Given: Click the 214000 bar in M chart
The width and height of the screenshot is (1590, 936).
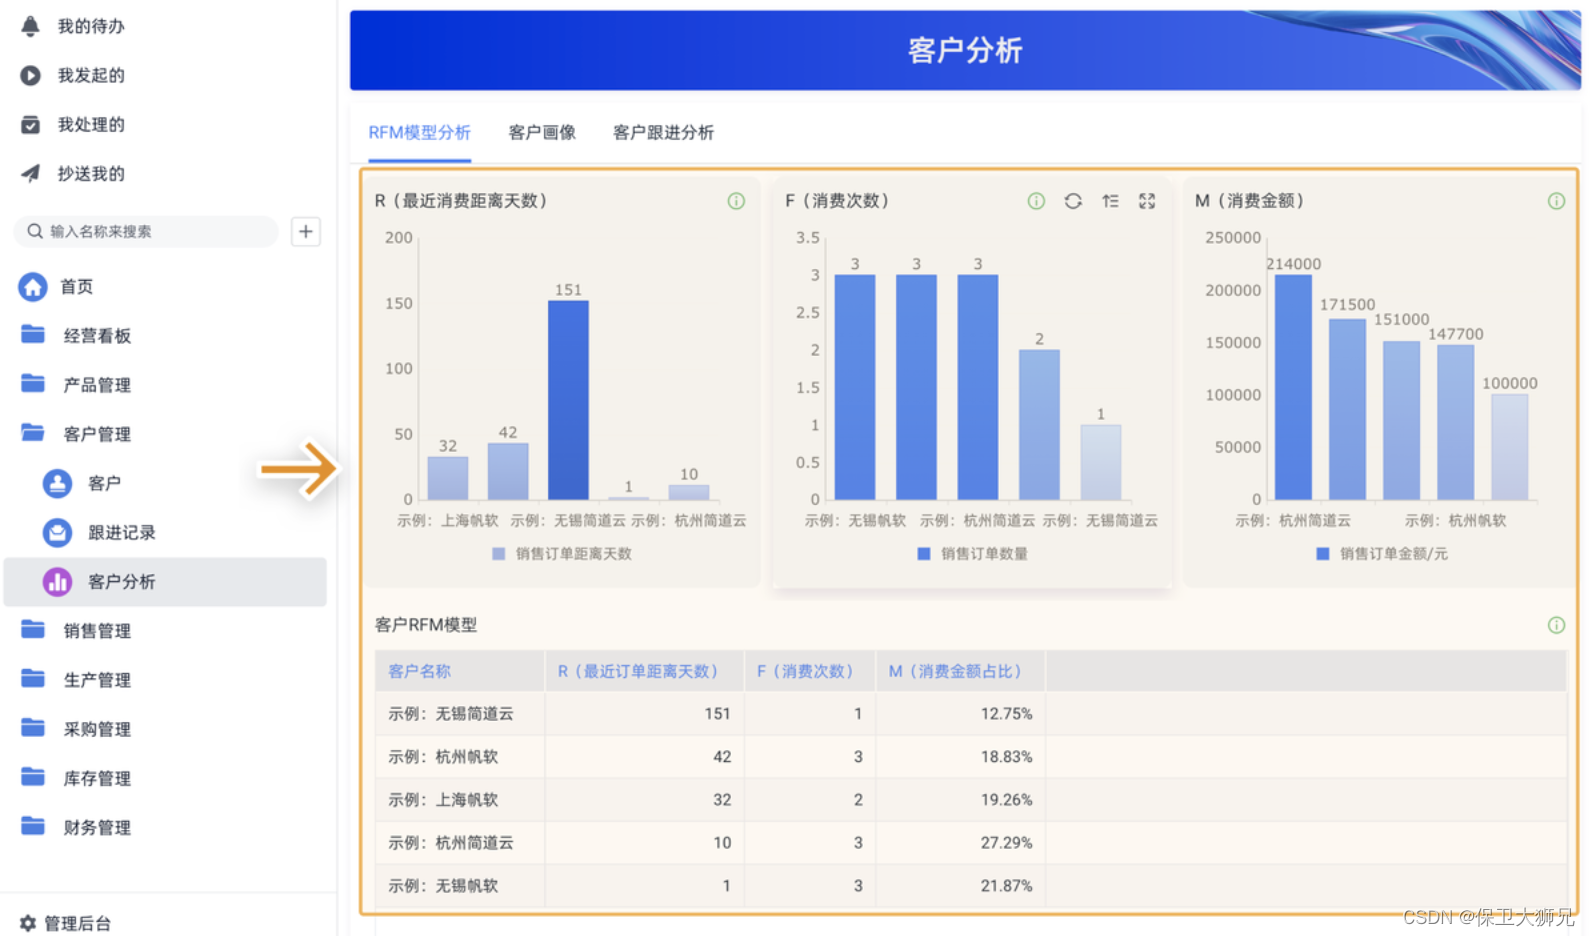Looking at the screenshot, I should [1293, 387].
